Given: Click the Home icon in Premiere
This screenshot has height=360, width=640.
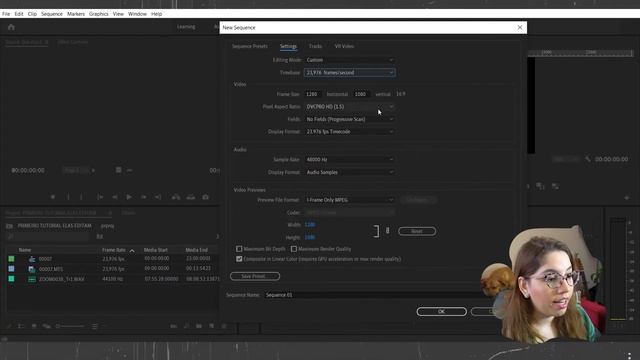Looking at the screenshot, I should click(11, 27).
